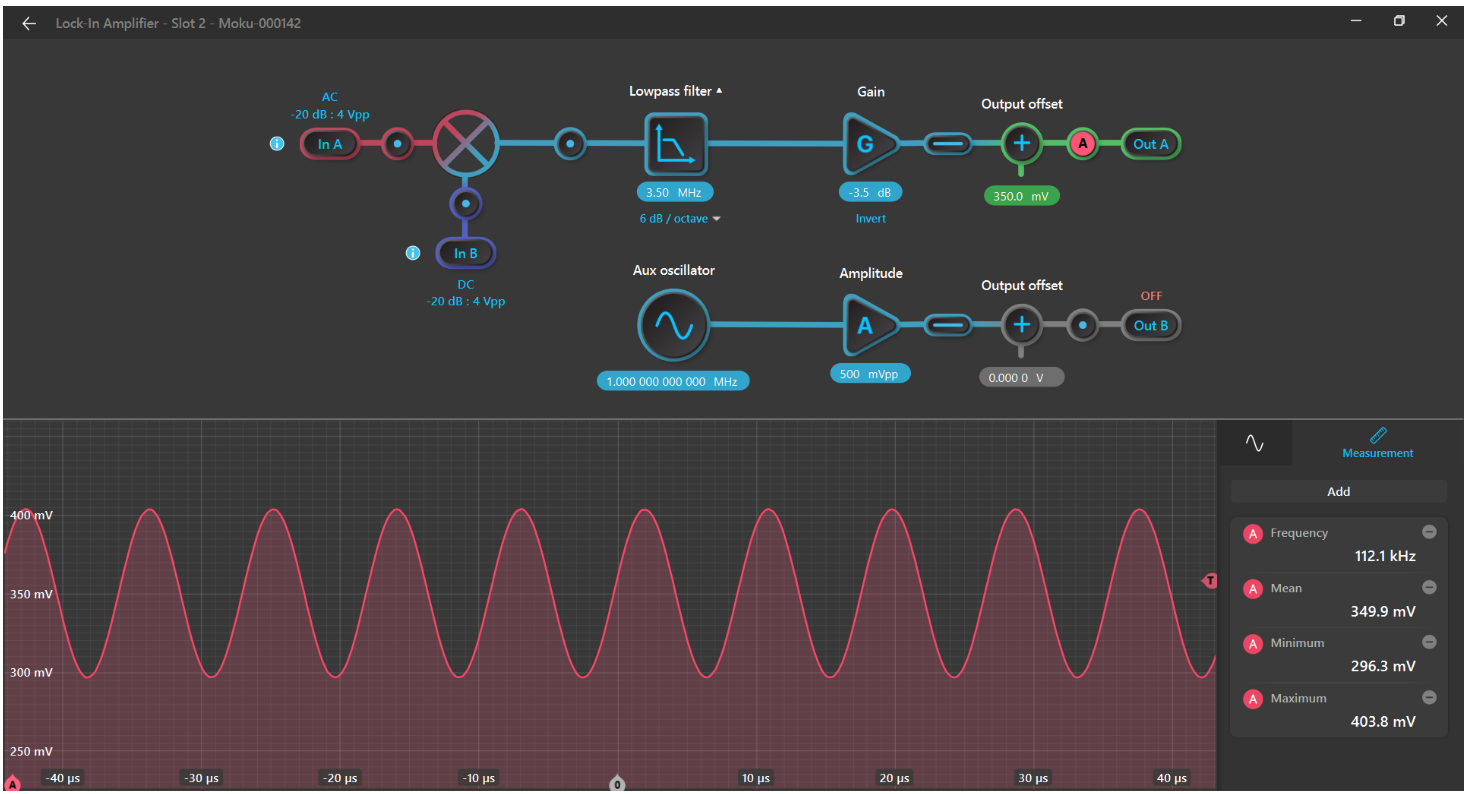This screenshot has width=1468, height=794.
Task: Click the info icon next to In A
Action: tap(277, 143)
